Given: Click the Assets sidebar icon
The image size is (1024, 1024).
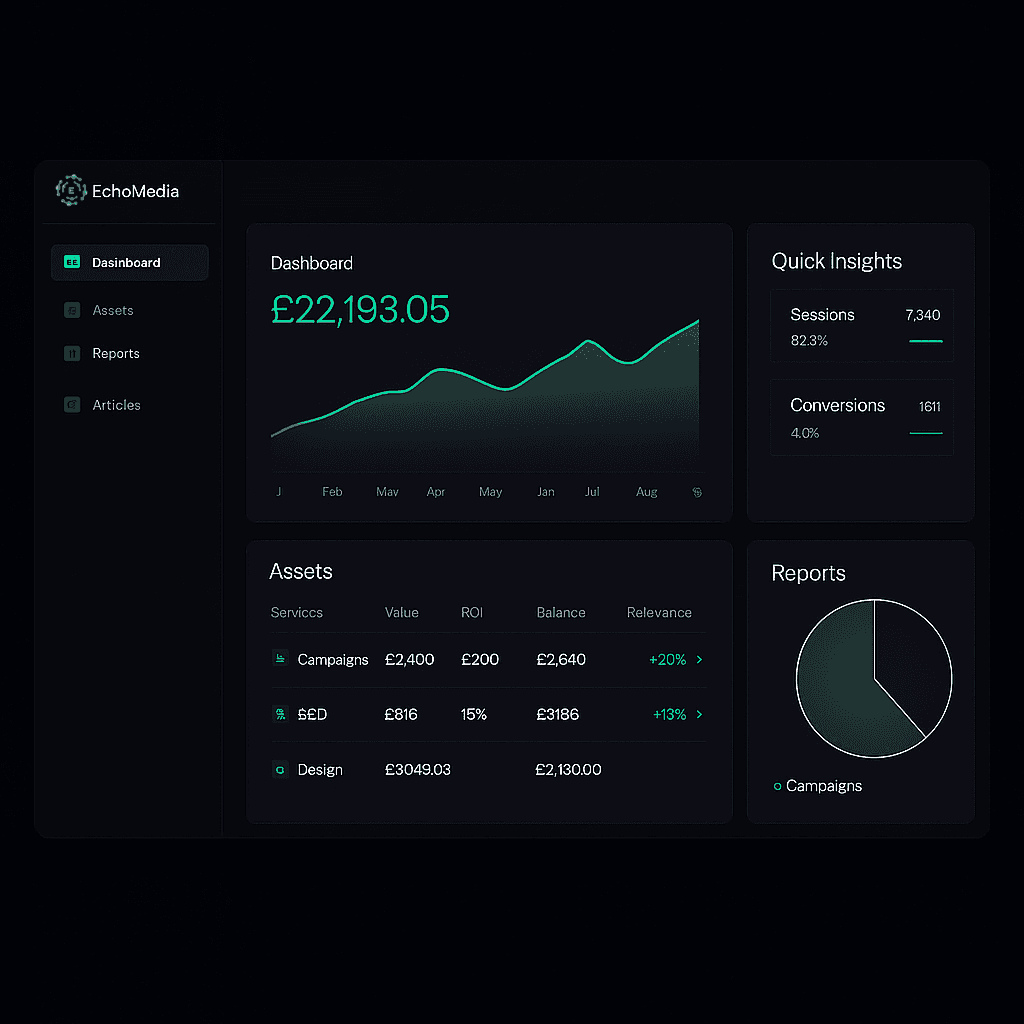Looking at the screenshot, I should [72, 310].
